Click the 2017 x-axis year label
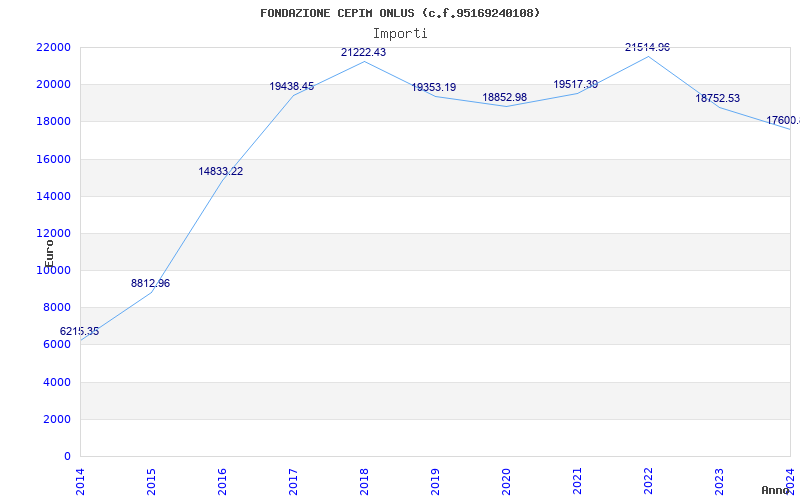 coord(293,481)
